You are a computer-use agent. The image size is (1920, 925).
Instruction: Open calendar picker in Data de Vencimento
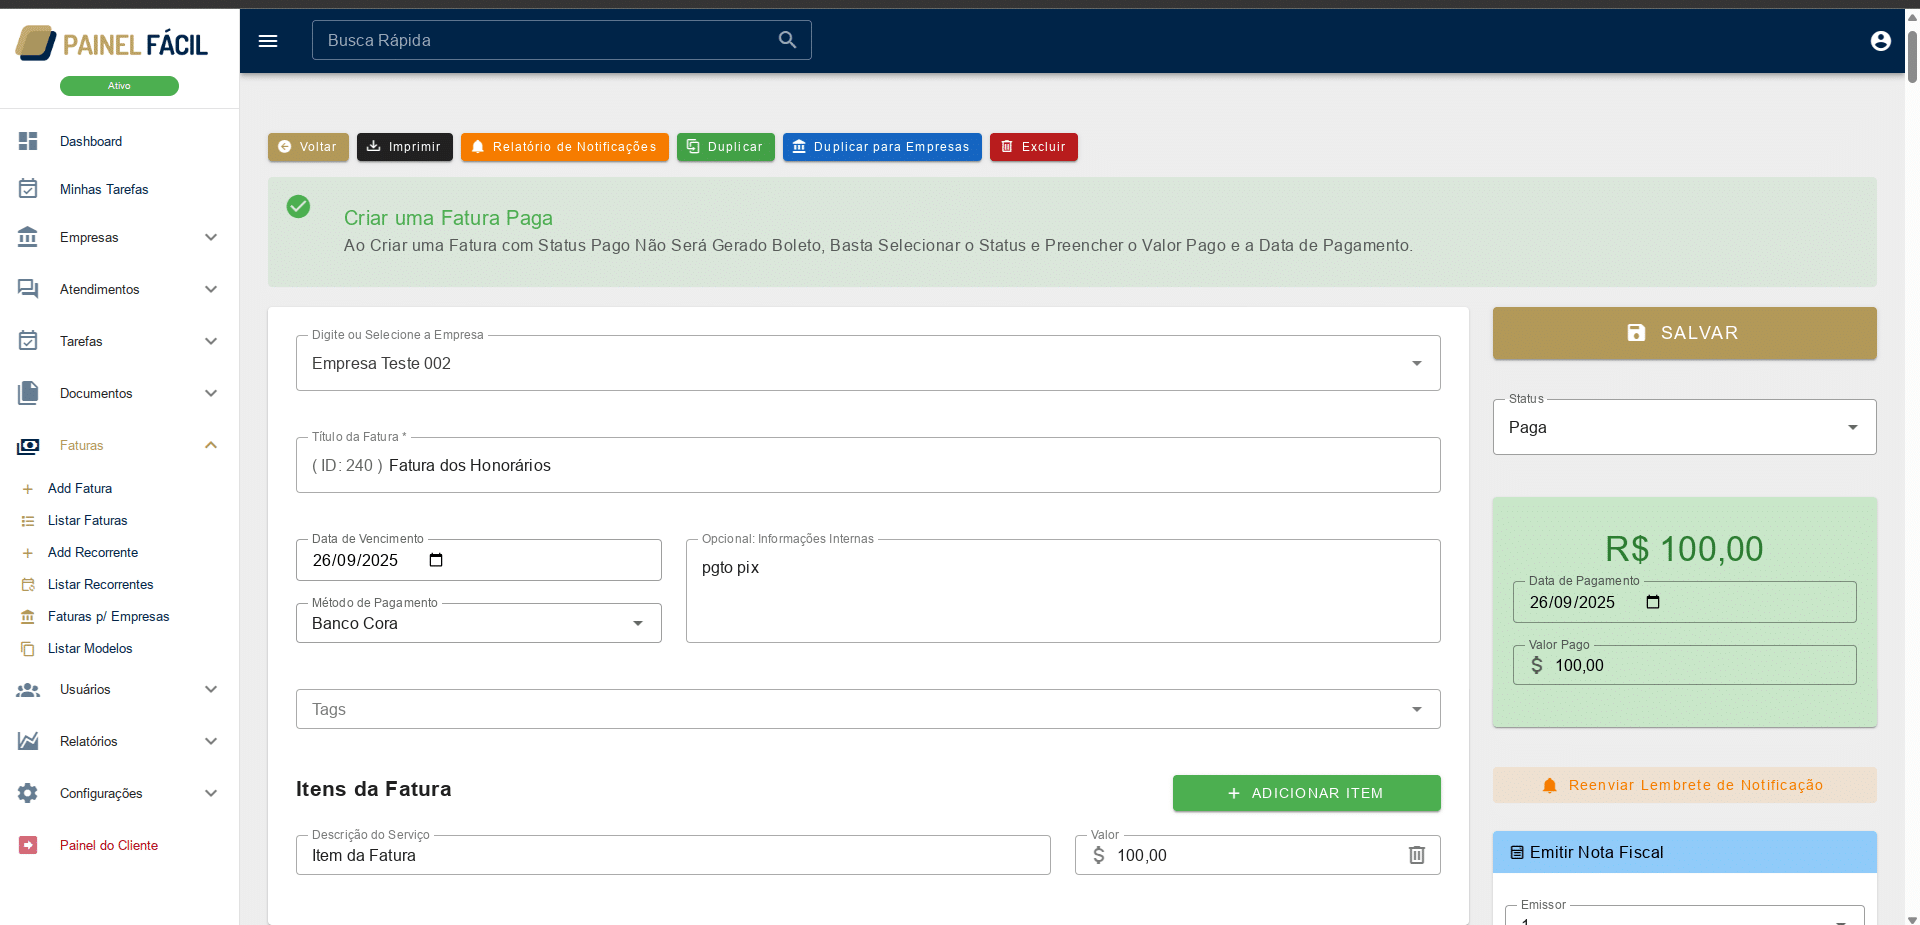(436, 560)
